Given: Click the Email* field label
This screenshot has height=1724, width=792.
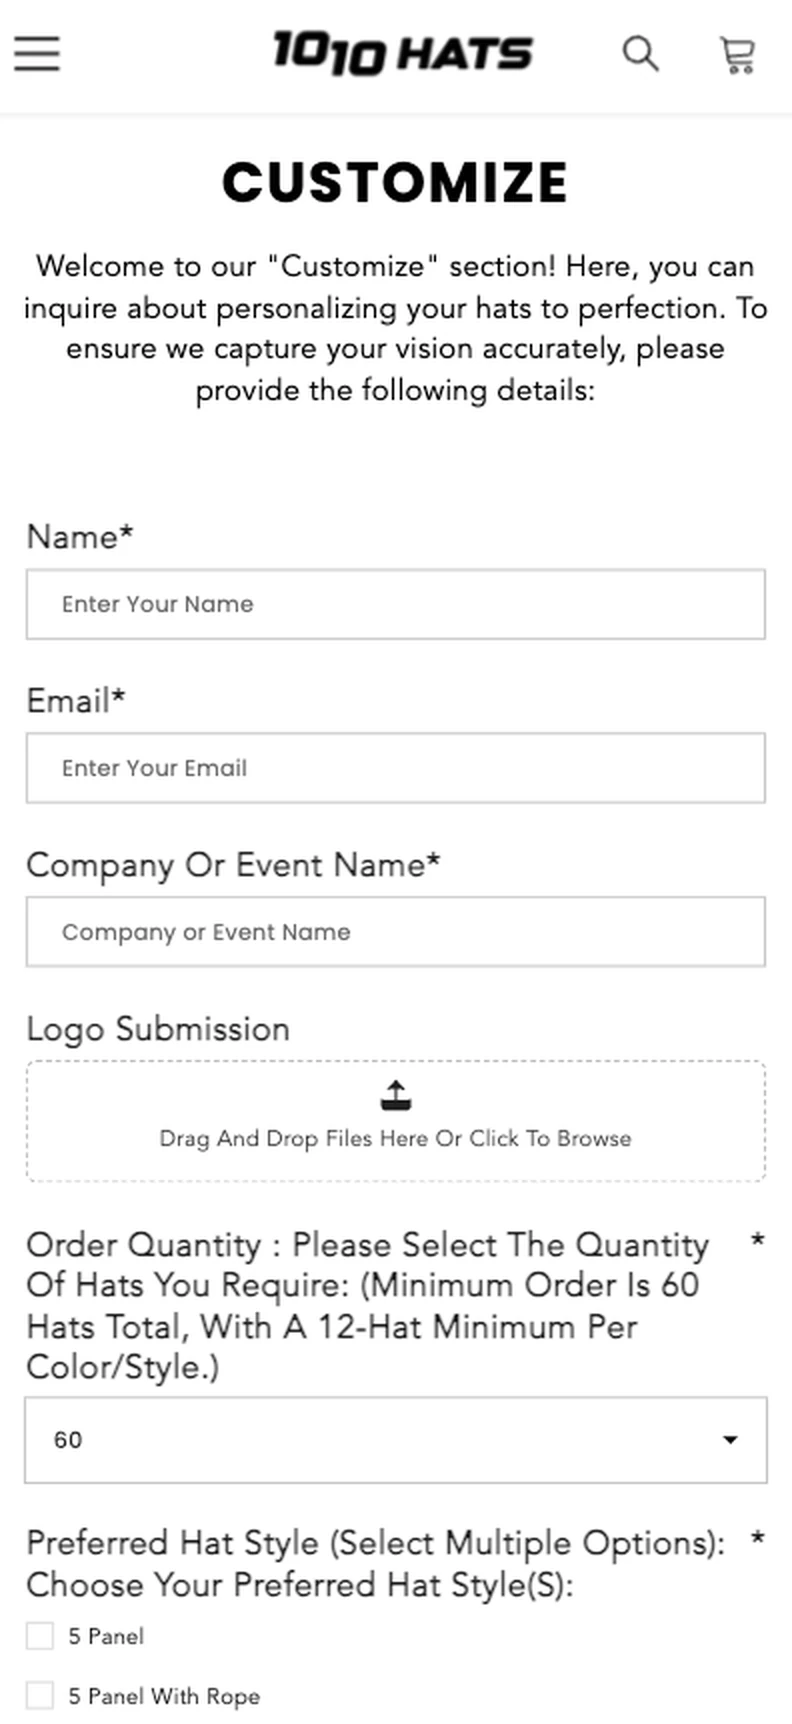Looking at the screenshot, I should 76,701.
